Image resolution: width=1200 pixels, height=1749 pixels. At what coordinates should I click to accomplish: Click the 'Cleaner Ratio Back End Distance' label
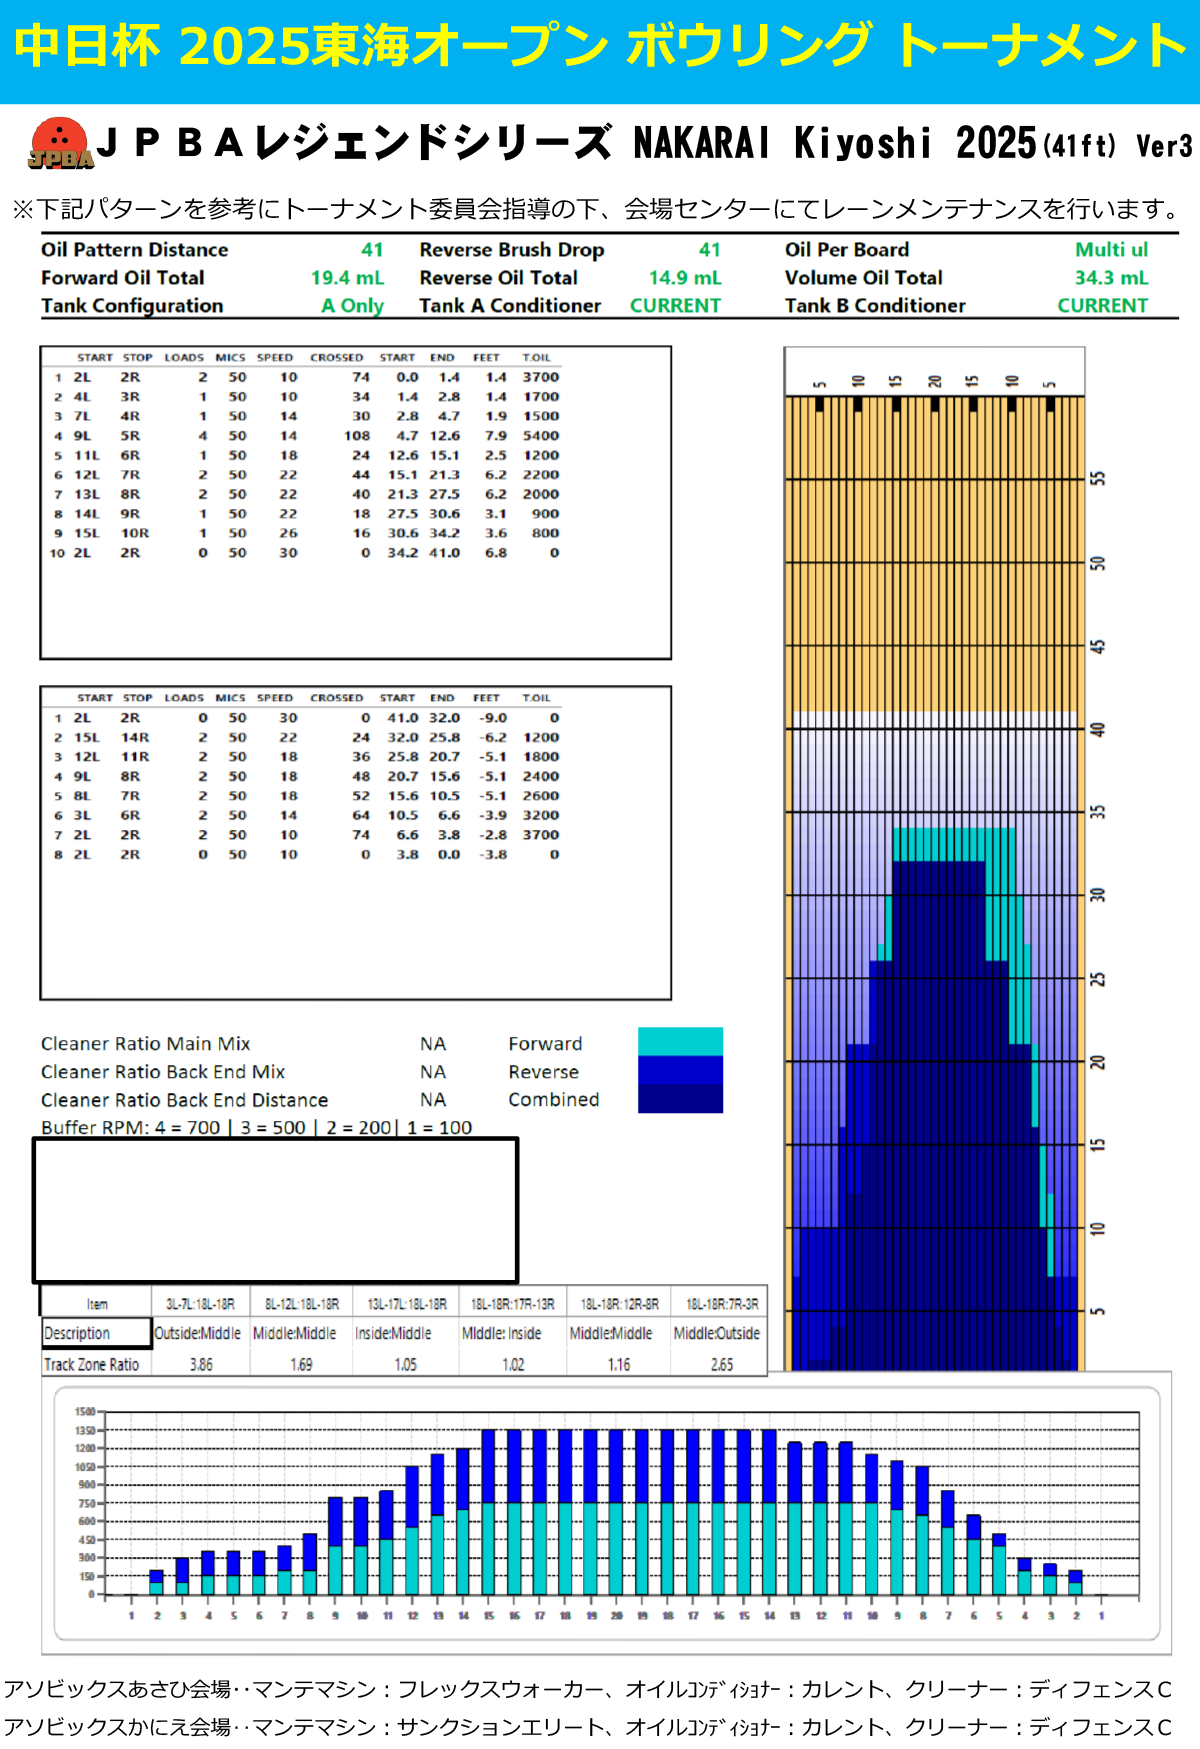pyautogui.click(x=185, y=1100)
